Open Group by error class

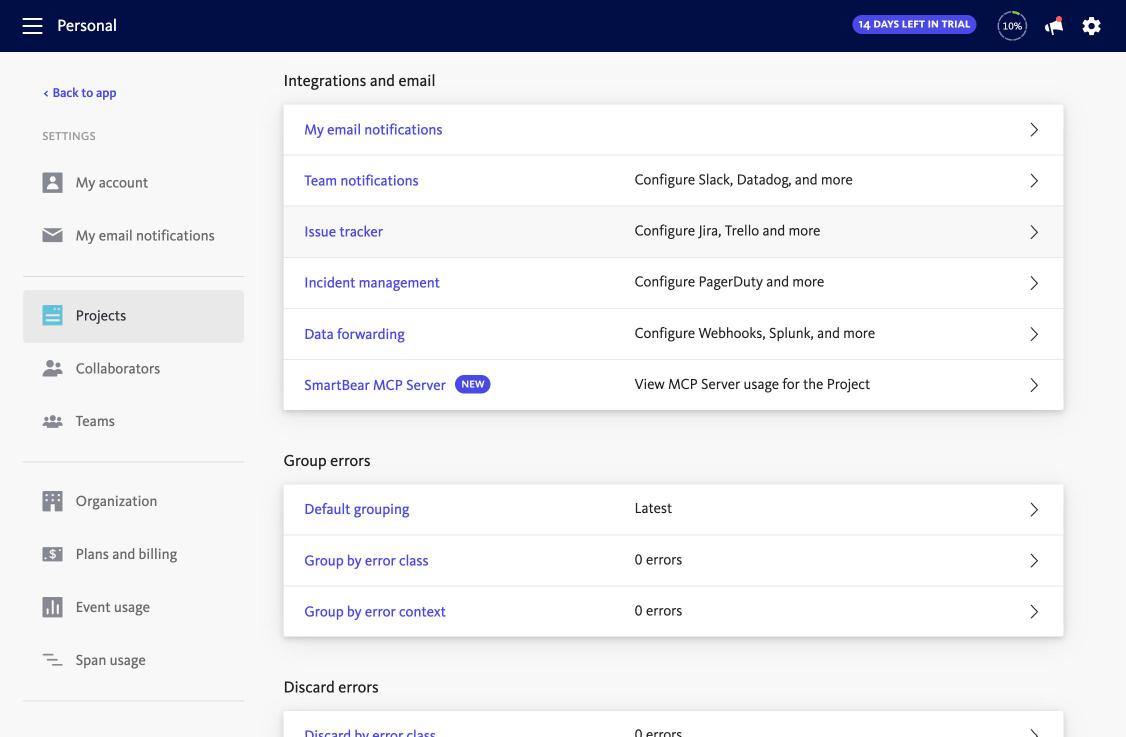click(366, 560)
